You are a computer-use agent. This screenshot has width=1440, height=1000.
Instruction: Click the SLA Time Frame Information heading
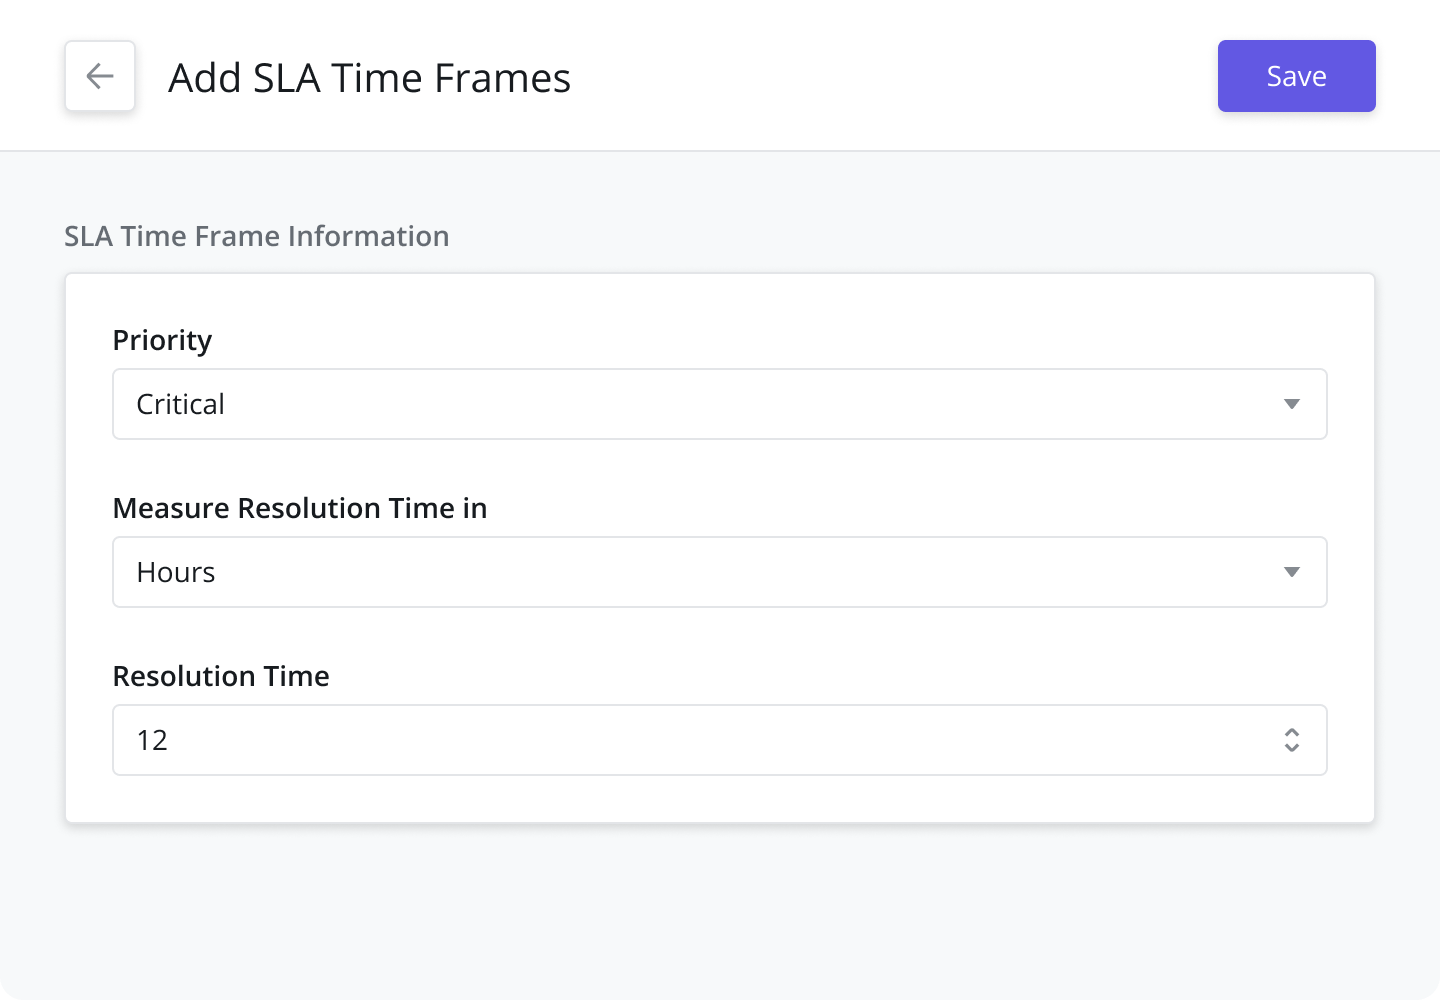(257, 236)
